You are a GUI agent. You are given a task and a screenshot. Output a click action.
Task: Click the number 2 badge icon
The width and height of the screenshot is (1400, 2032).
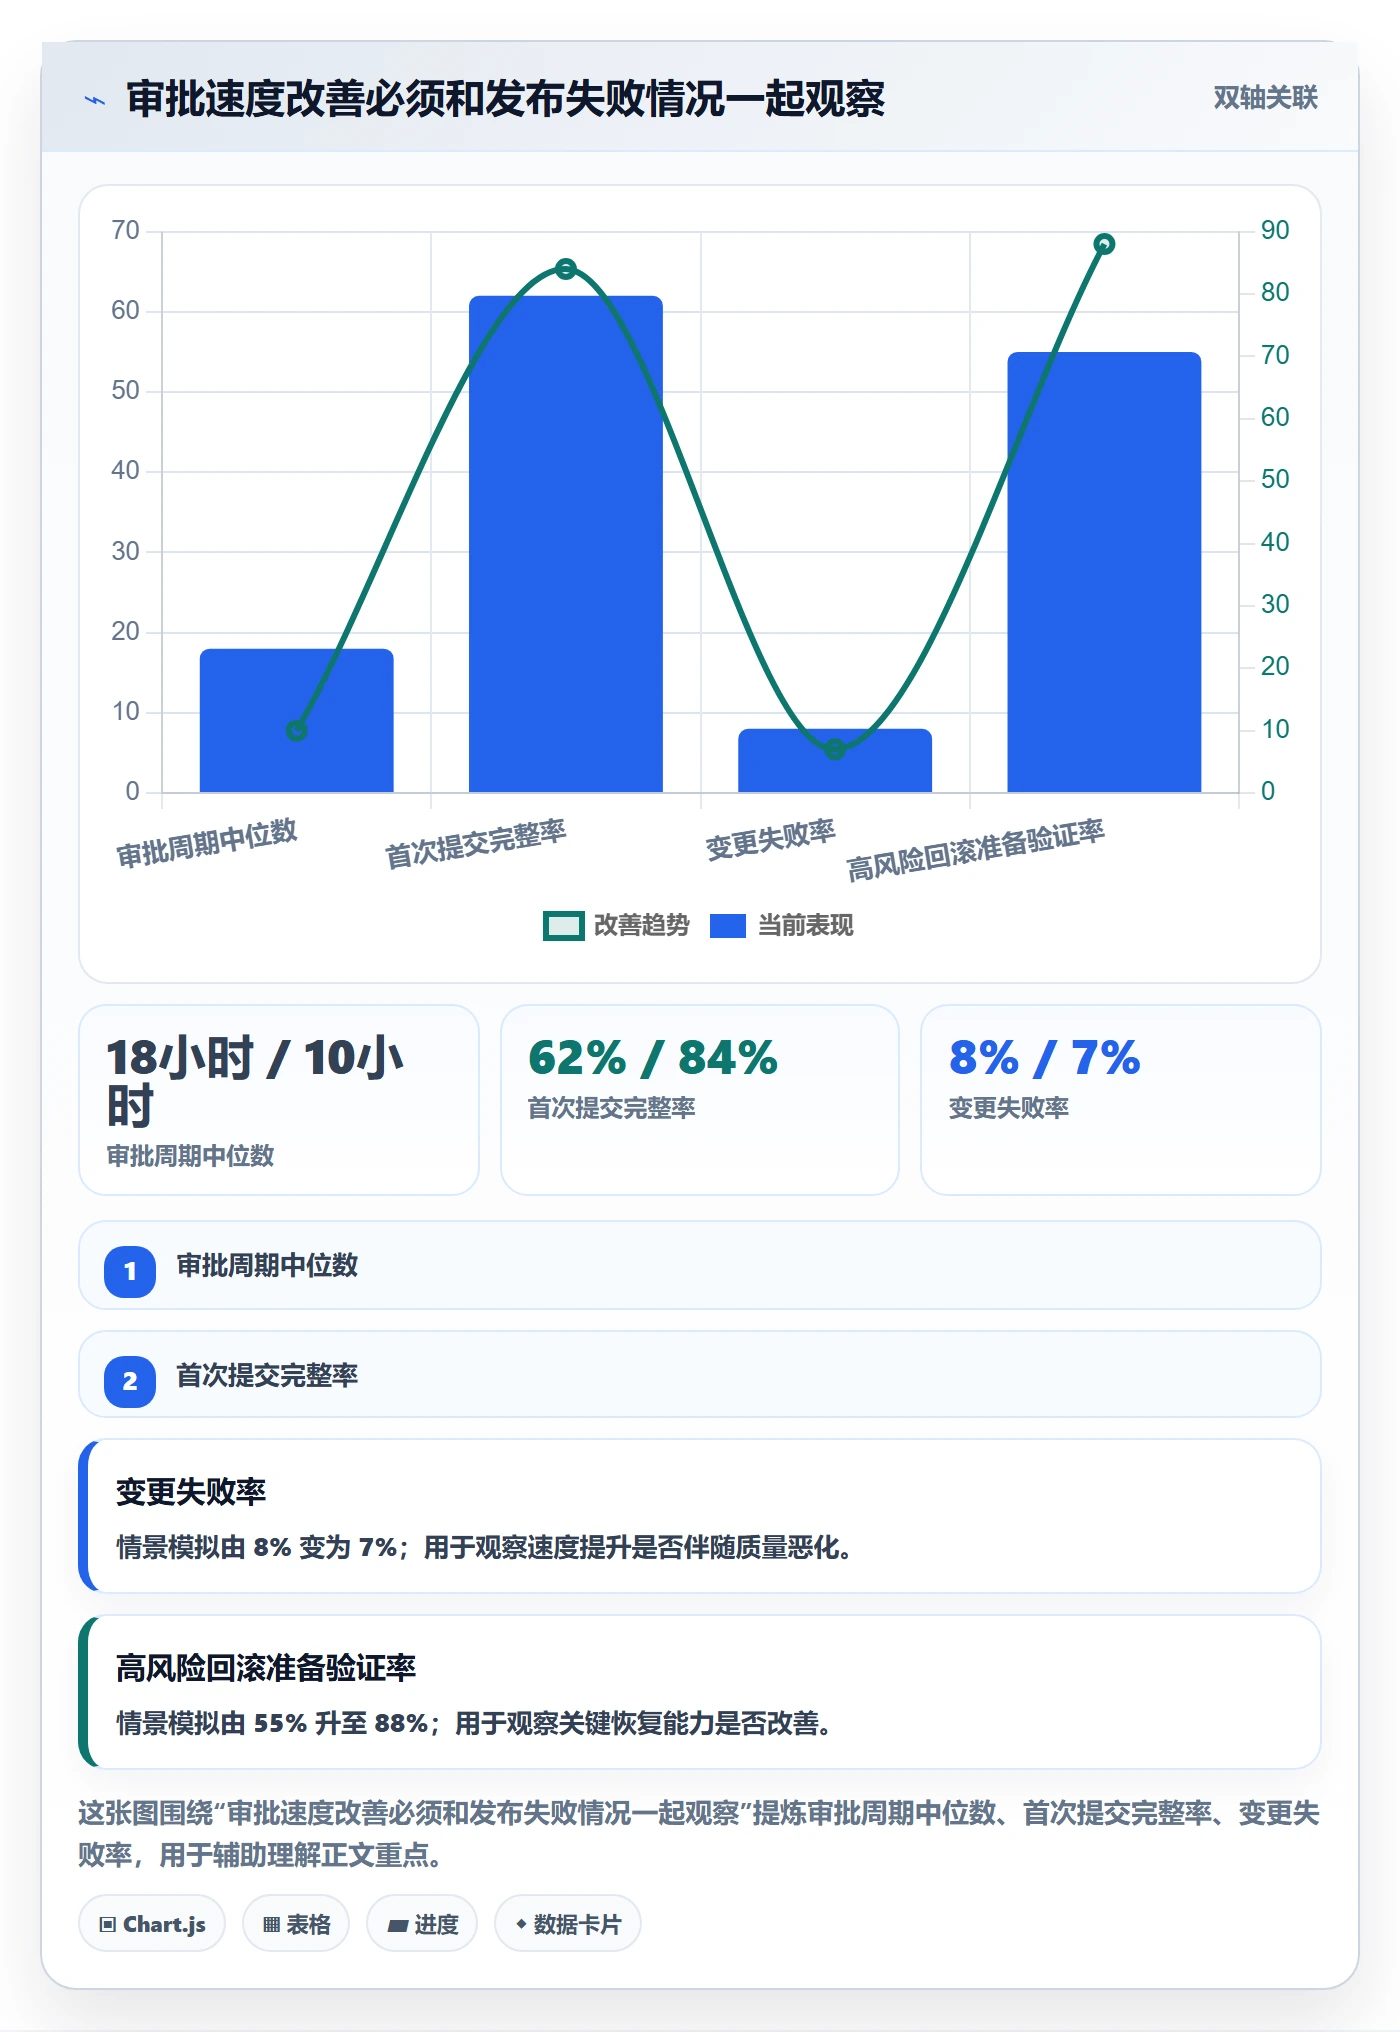click(x=130, y=1381)
